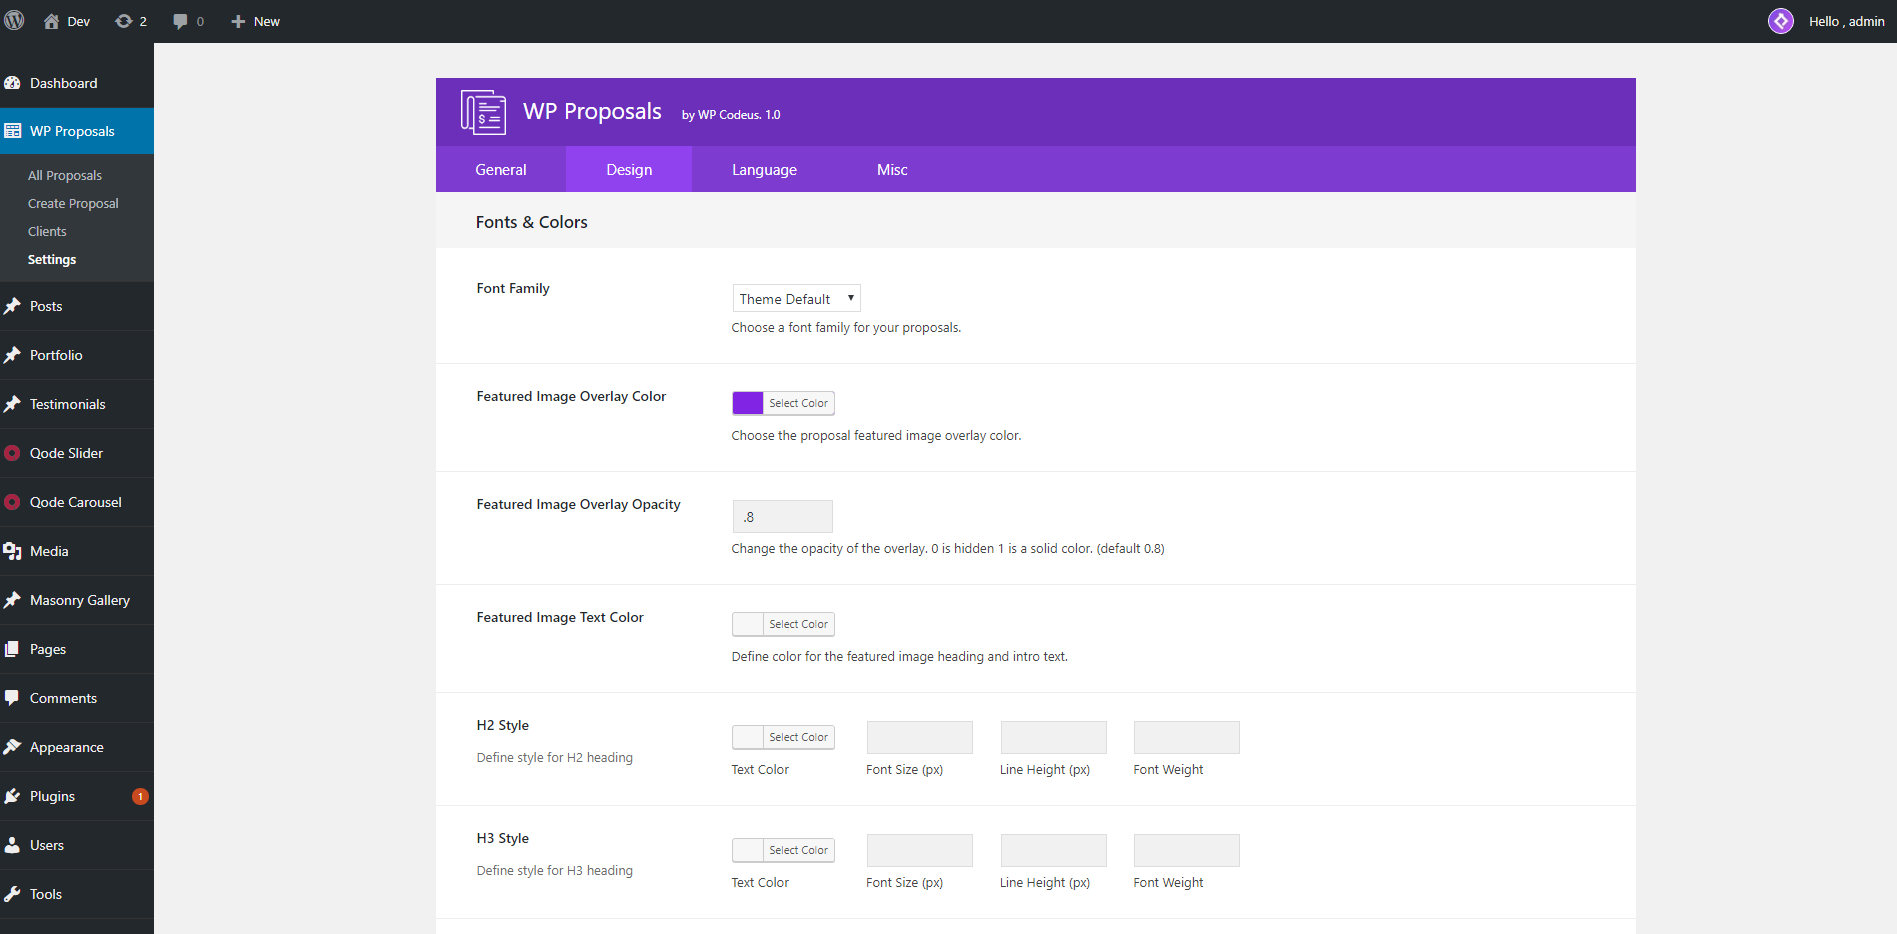
Task: Open Create Proposal submenu item
Action: (x=73, y=203)
